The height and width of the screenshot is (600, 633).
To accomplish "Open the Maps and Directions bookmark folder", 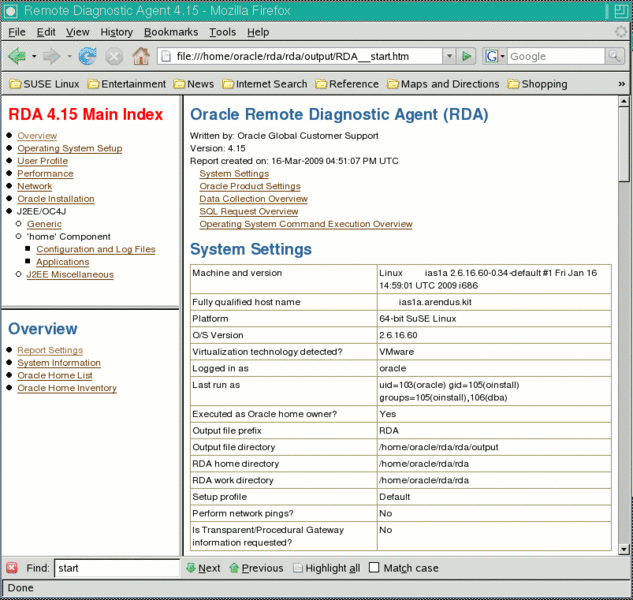I will tap(443, 84).
